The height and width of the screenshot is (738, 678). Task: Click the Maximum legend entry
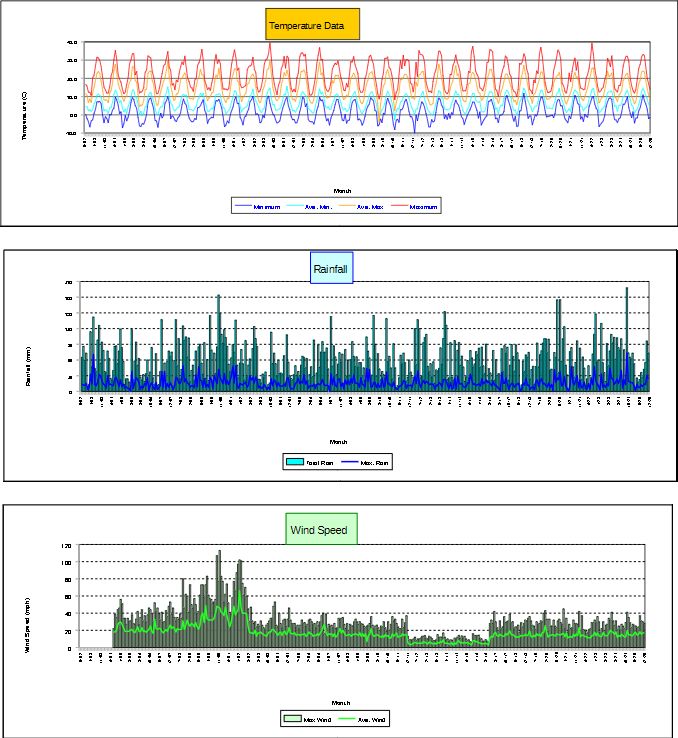point(421,207)
